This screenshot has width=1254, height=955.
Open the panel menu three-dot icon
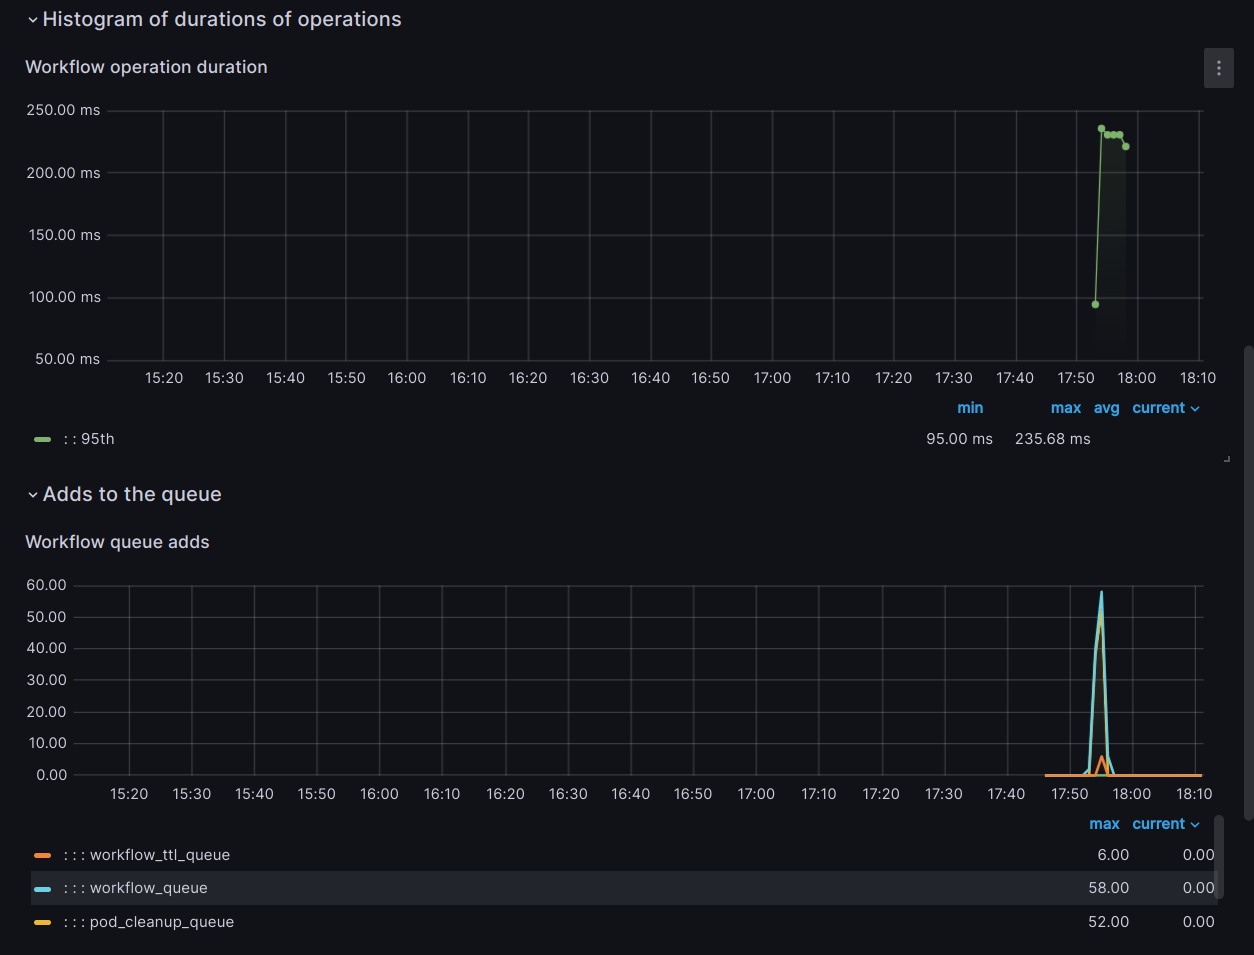[x=1218, y=68]
